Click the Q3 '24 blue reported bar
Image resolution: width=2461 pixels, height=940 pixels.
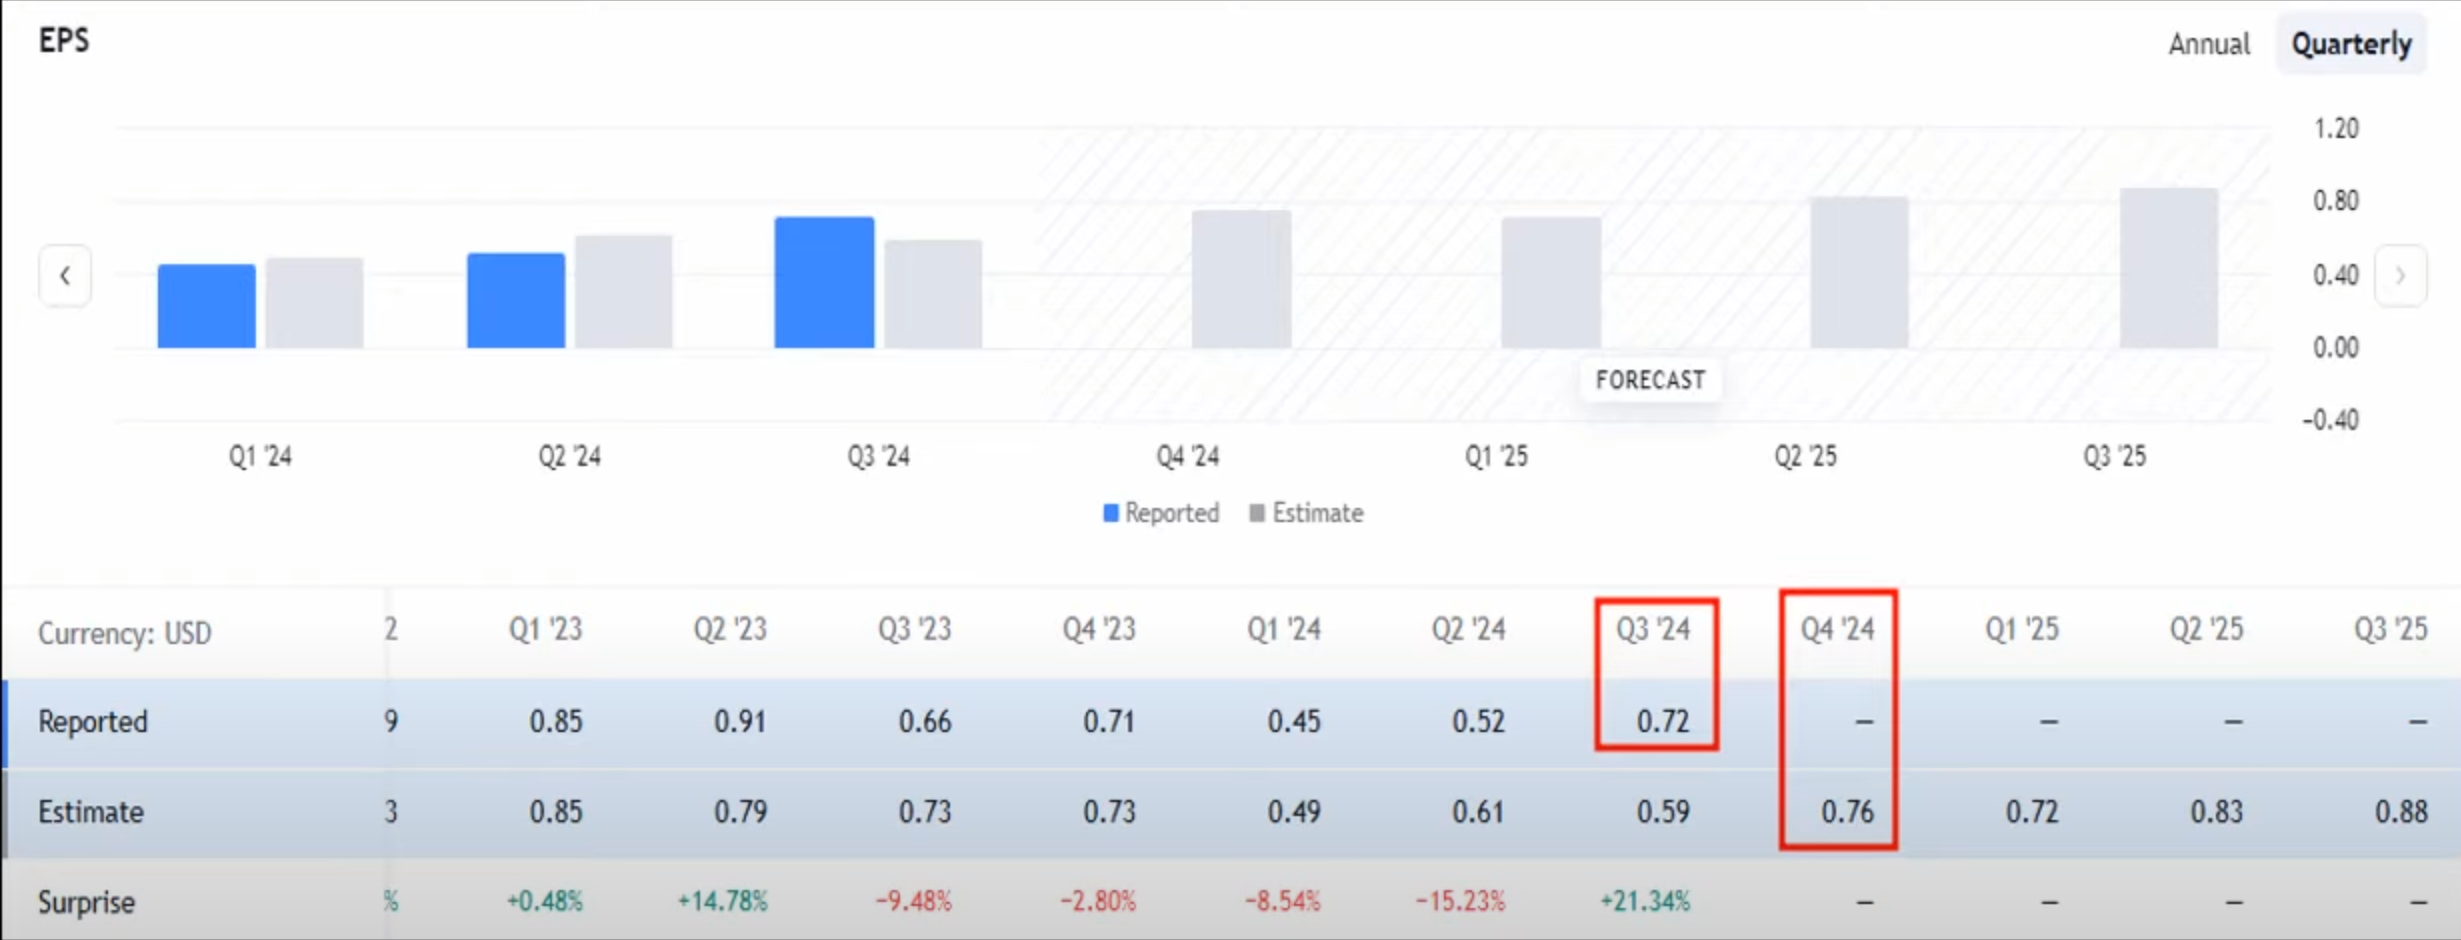(x=824, y=283)
